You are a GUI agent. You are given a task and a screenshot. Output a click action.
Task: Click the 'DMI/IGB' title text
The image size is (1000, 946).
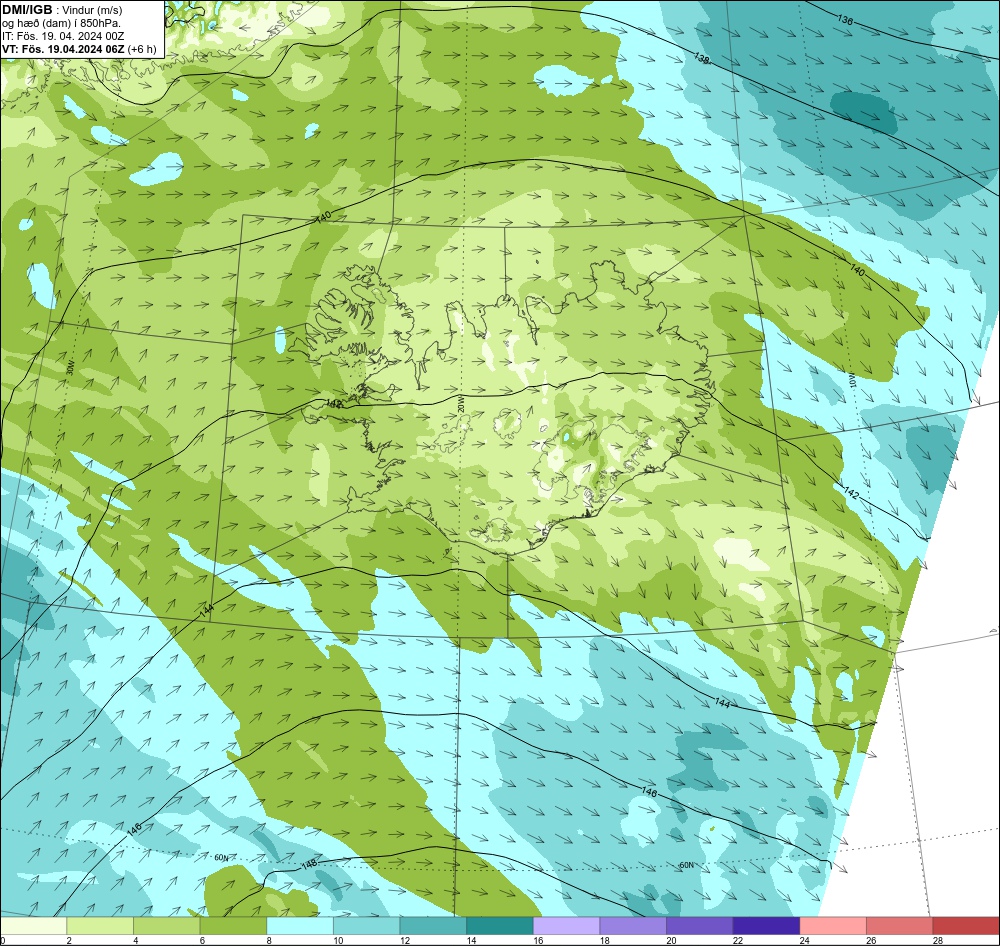pyautogui.click(x=27, y=10)
